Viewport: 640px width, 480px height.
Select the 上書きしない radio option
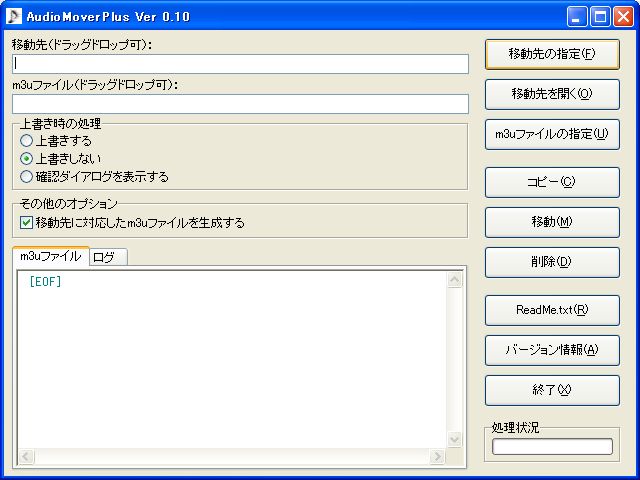coord(27,159)
